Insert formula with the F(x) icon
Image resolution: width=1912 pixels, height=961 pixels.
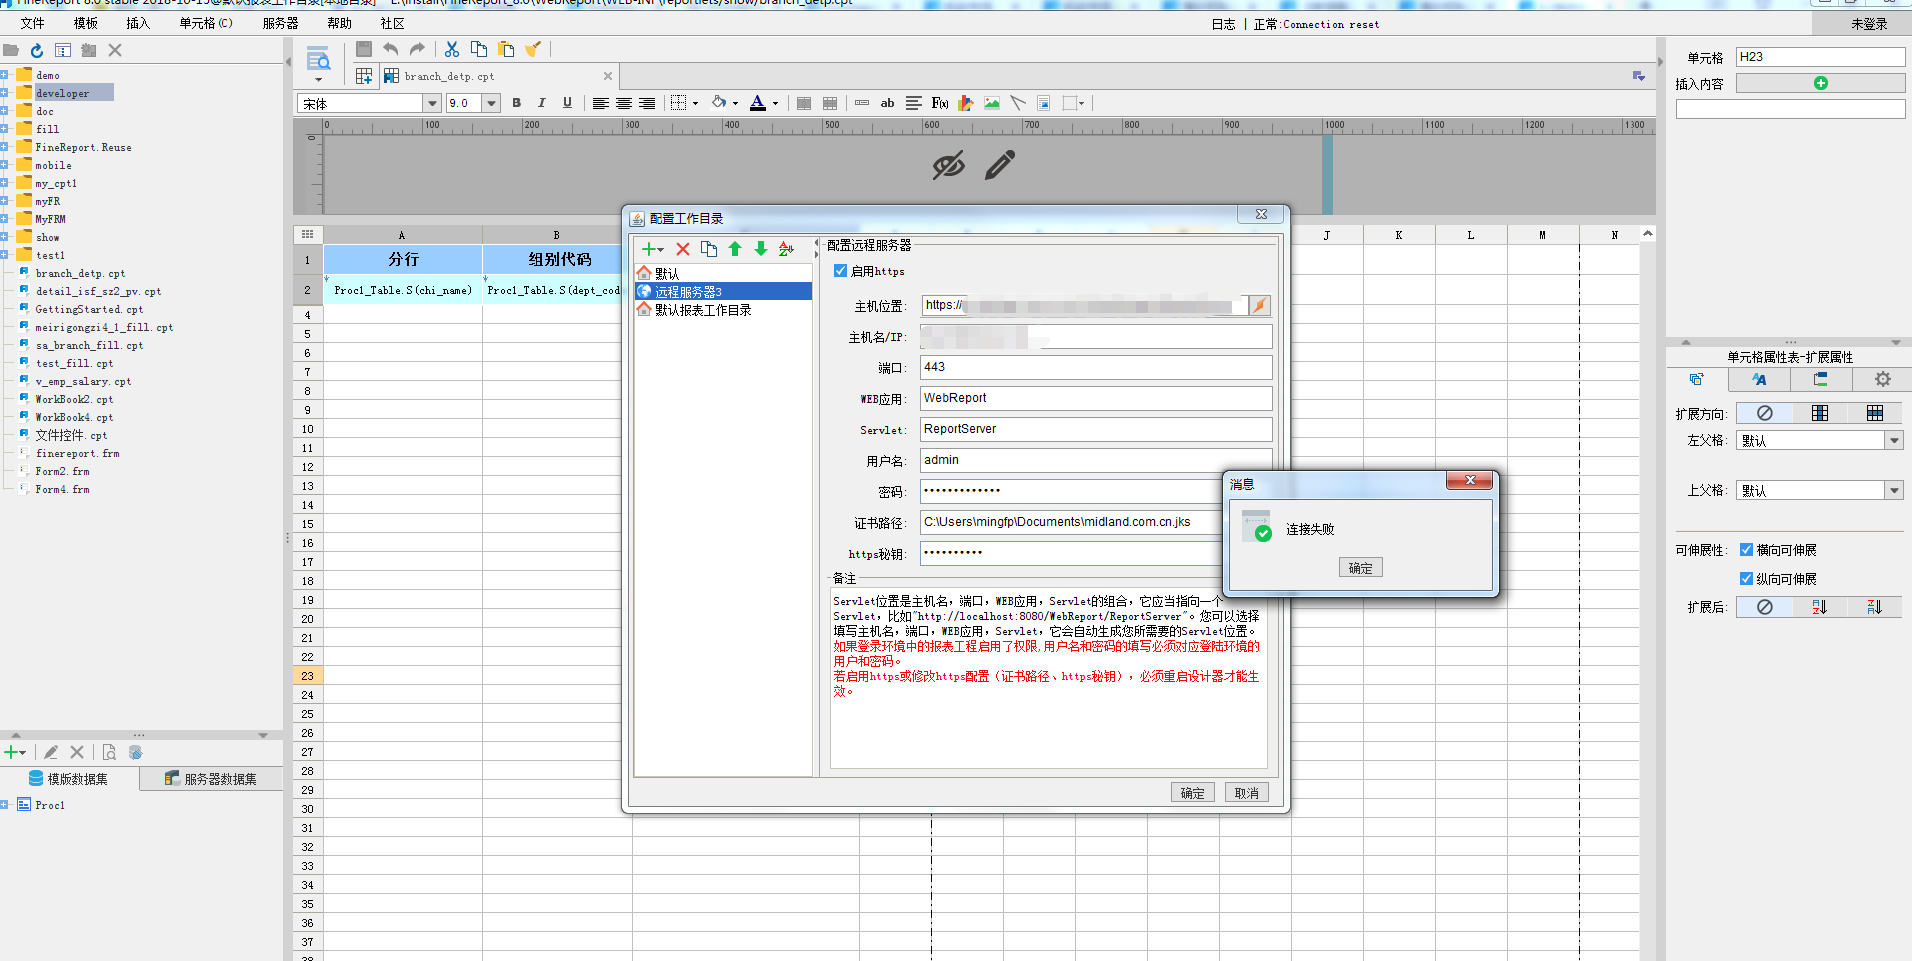940,103
